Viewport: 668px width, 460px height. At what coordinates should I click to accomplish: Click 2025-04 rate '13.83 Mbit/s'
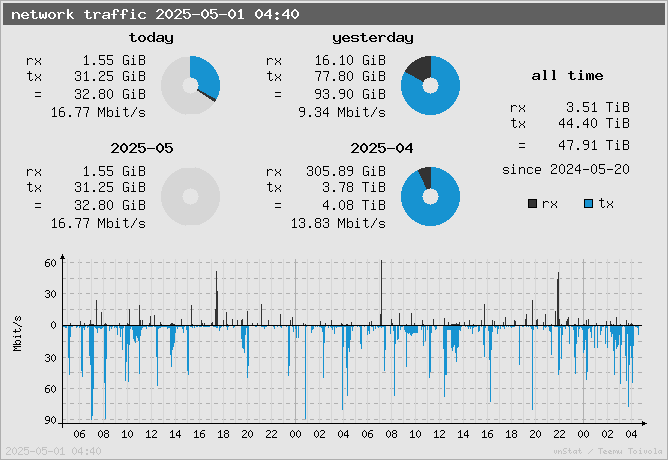(x=338, y=224)
